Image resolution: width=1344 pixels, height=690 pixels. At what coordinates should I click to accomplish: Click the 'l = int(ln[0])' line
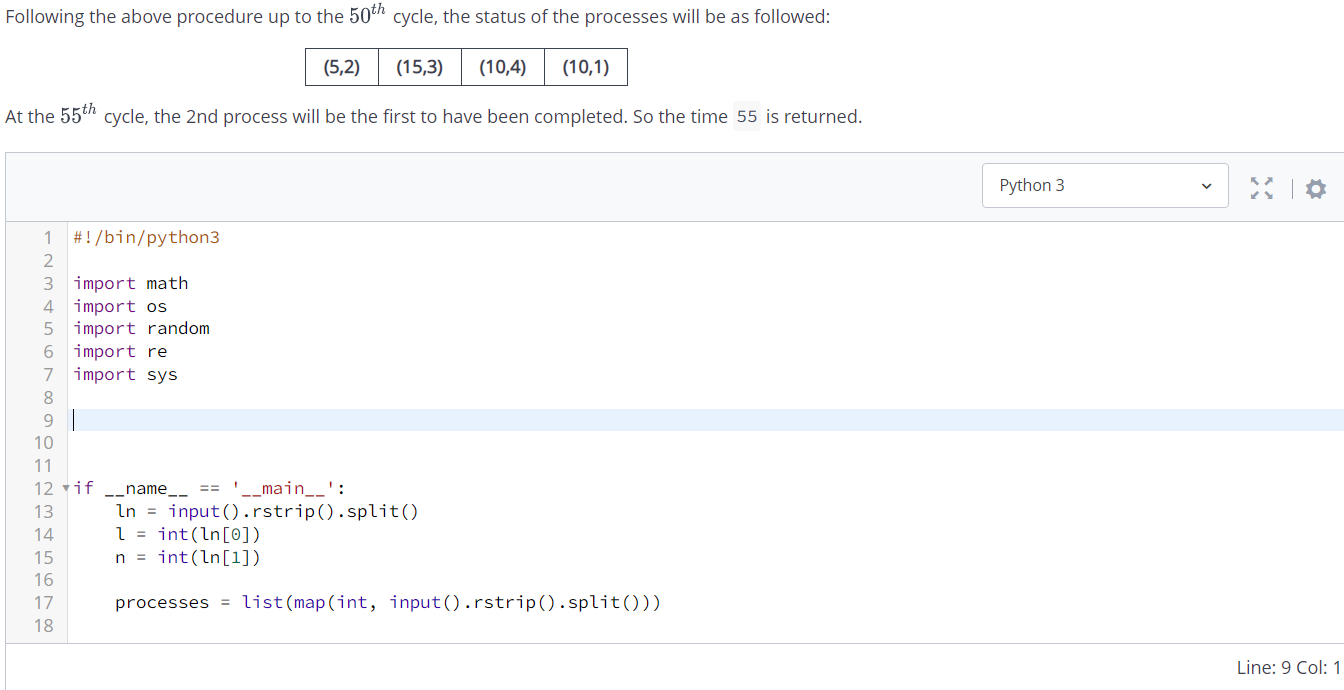click(x=188, y=534)
